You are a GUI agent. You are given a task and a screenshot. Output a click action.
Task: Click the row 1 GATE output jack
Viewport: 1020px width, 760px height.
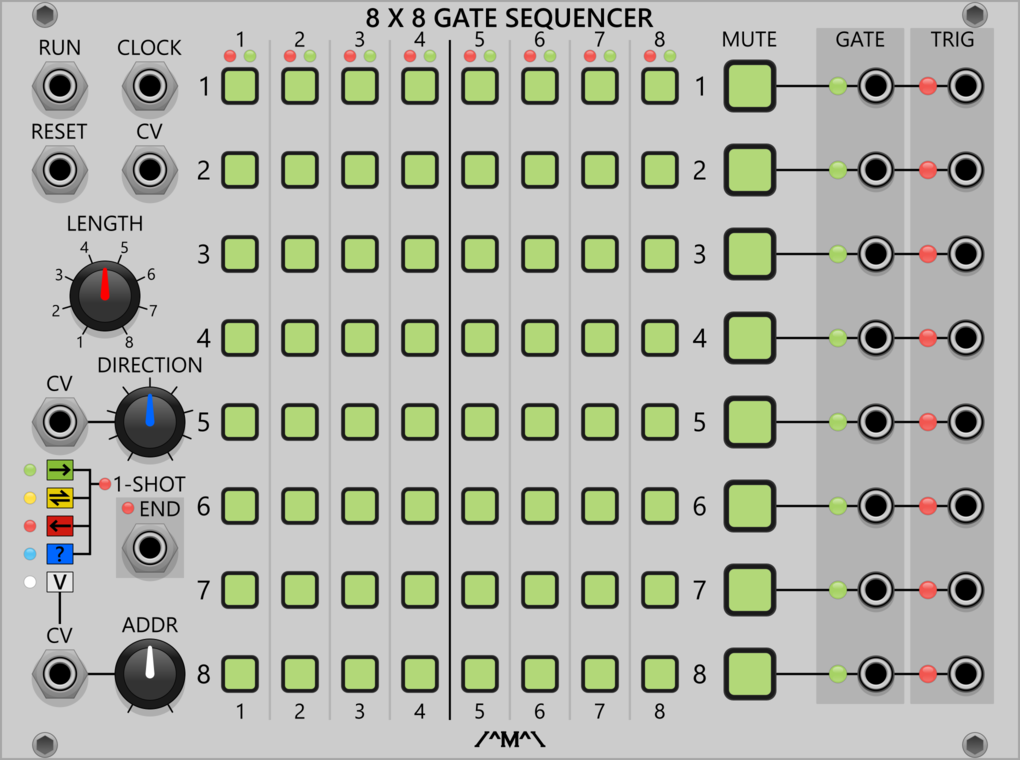(876, 86)
